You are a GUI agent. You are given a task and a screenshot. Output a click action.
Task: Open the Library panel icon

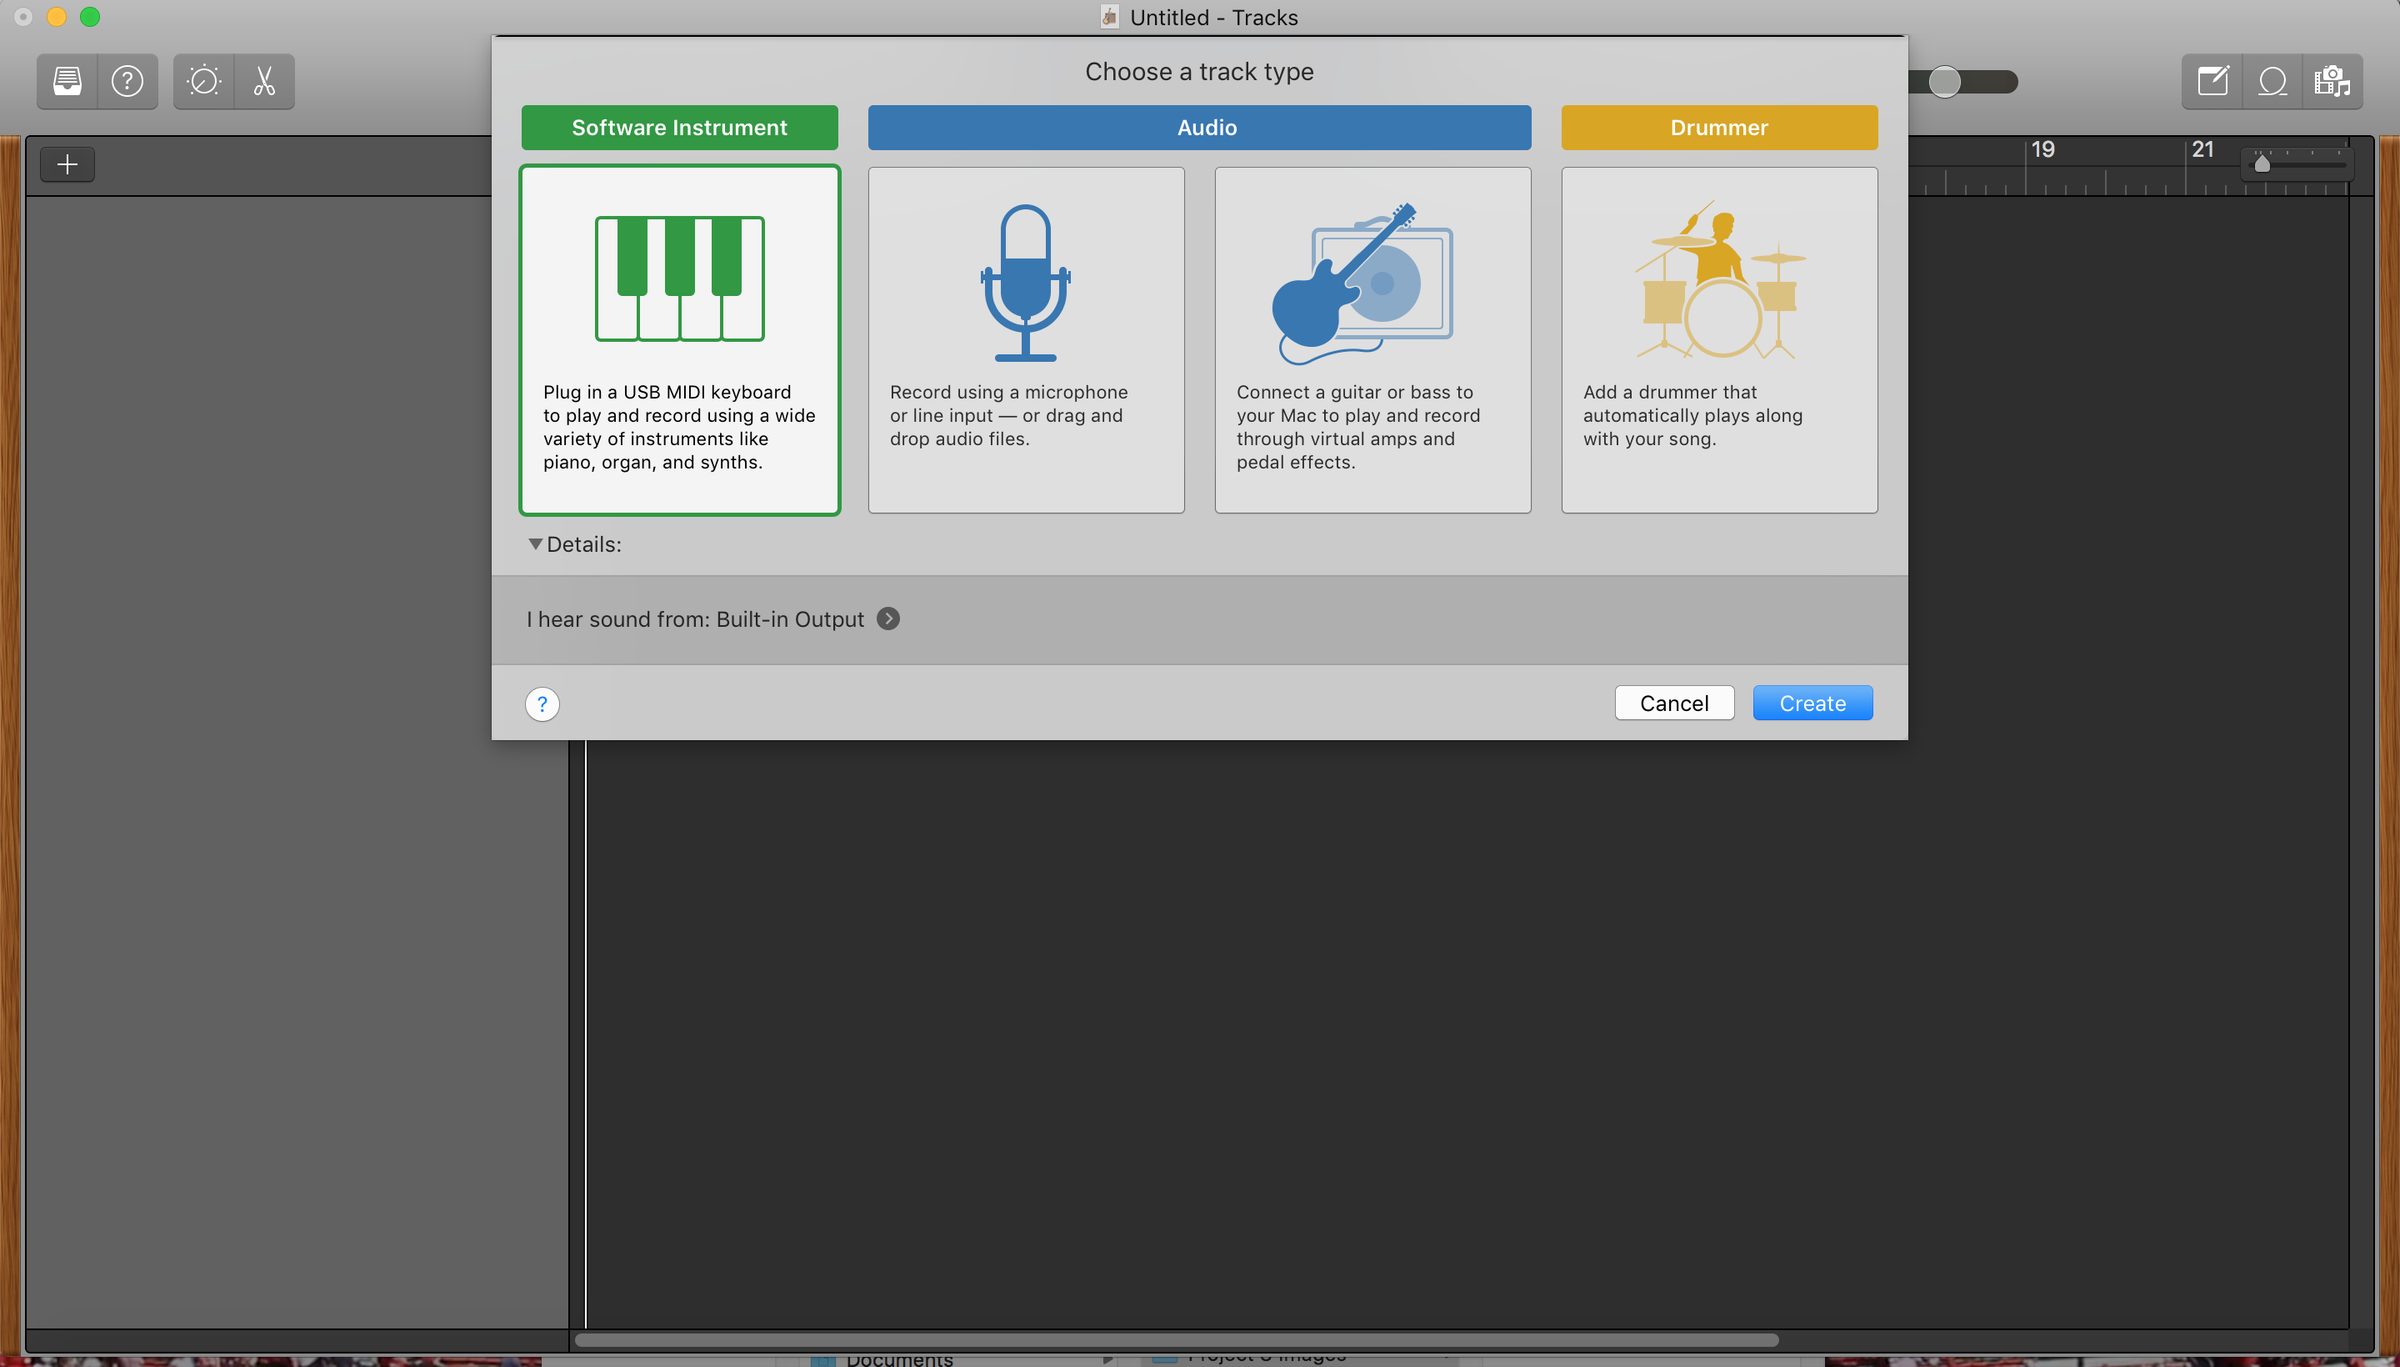click(68, 81)
